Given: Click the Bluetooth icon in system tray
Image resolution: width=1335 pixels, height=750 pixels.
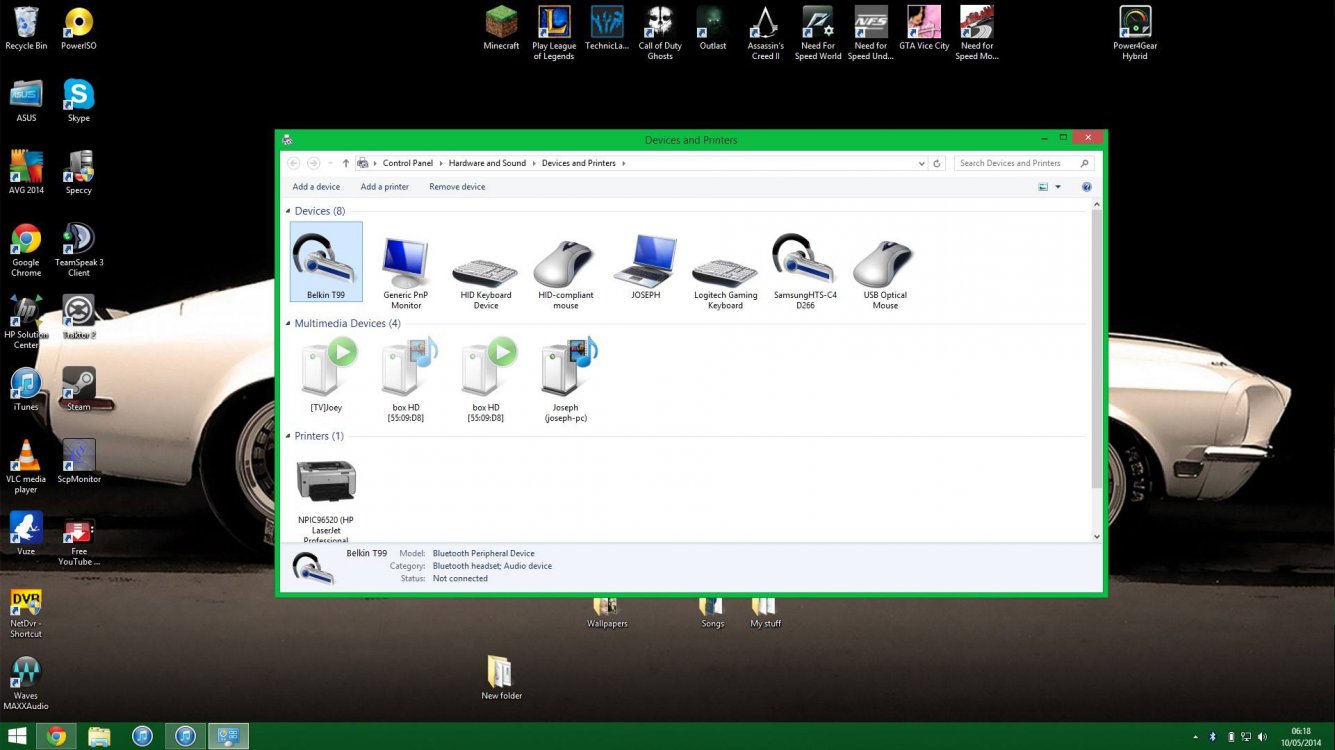Looking at the screenshot, I should tap(1213, 737).
